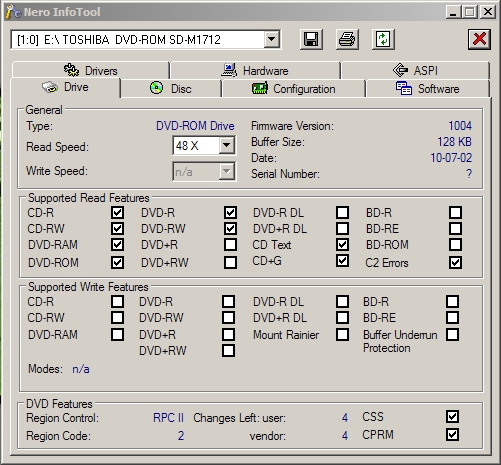Switch to the Software tab
This screenshot has height=465, width=501.
tap(428, 89)
